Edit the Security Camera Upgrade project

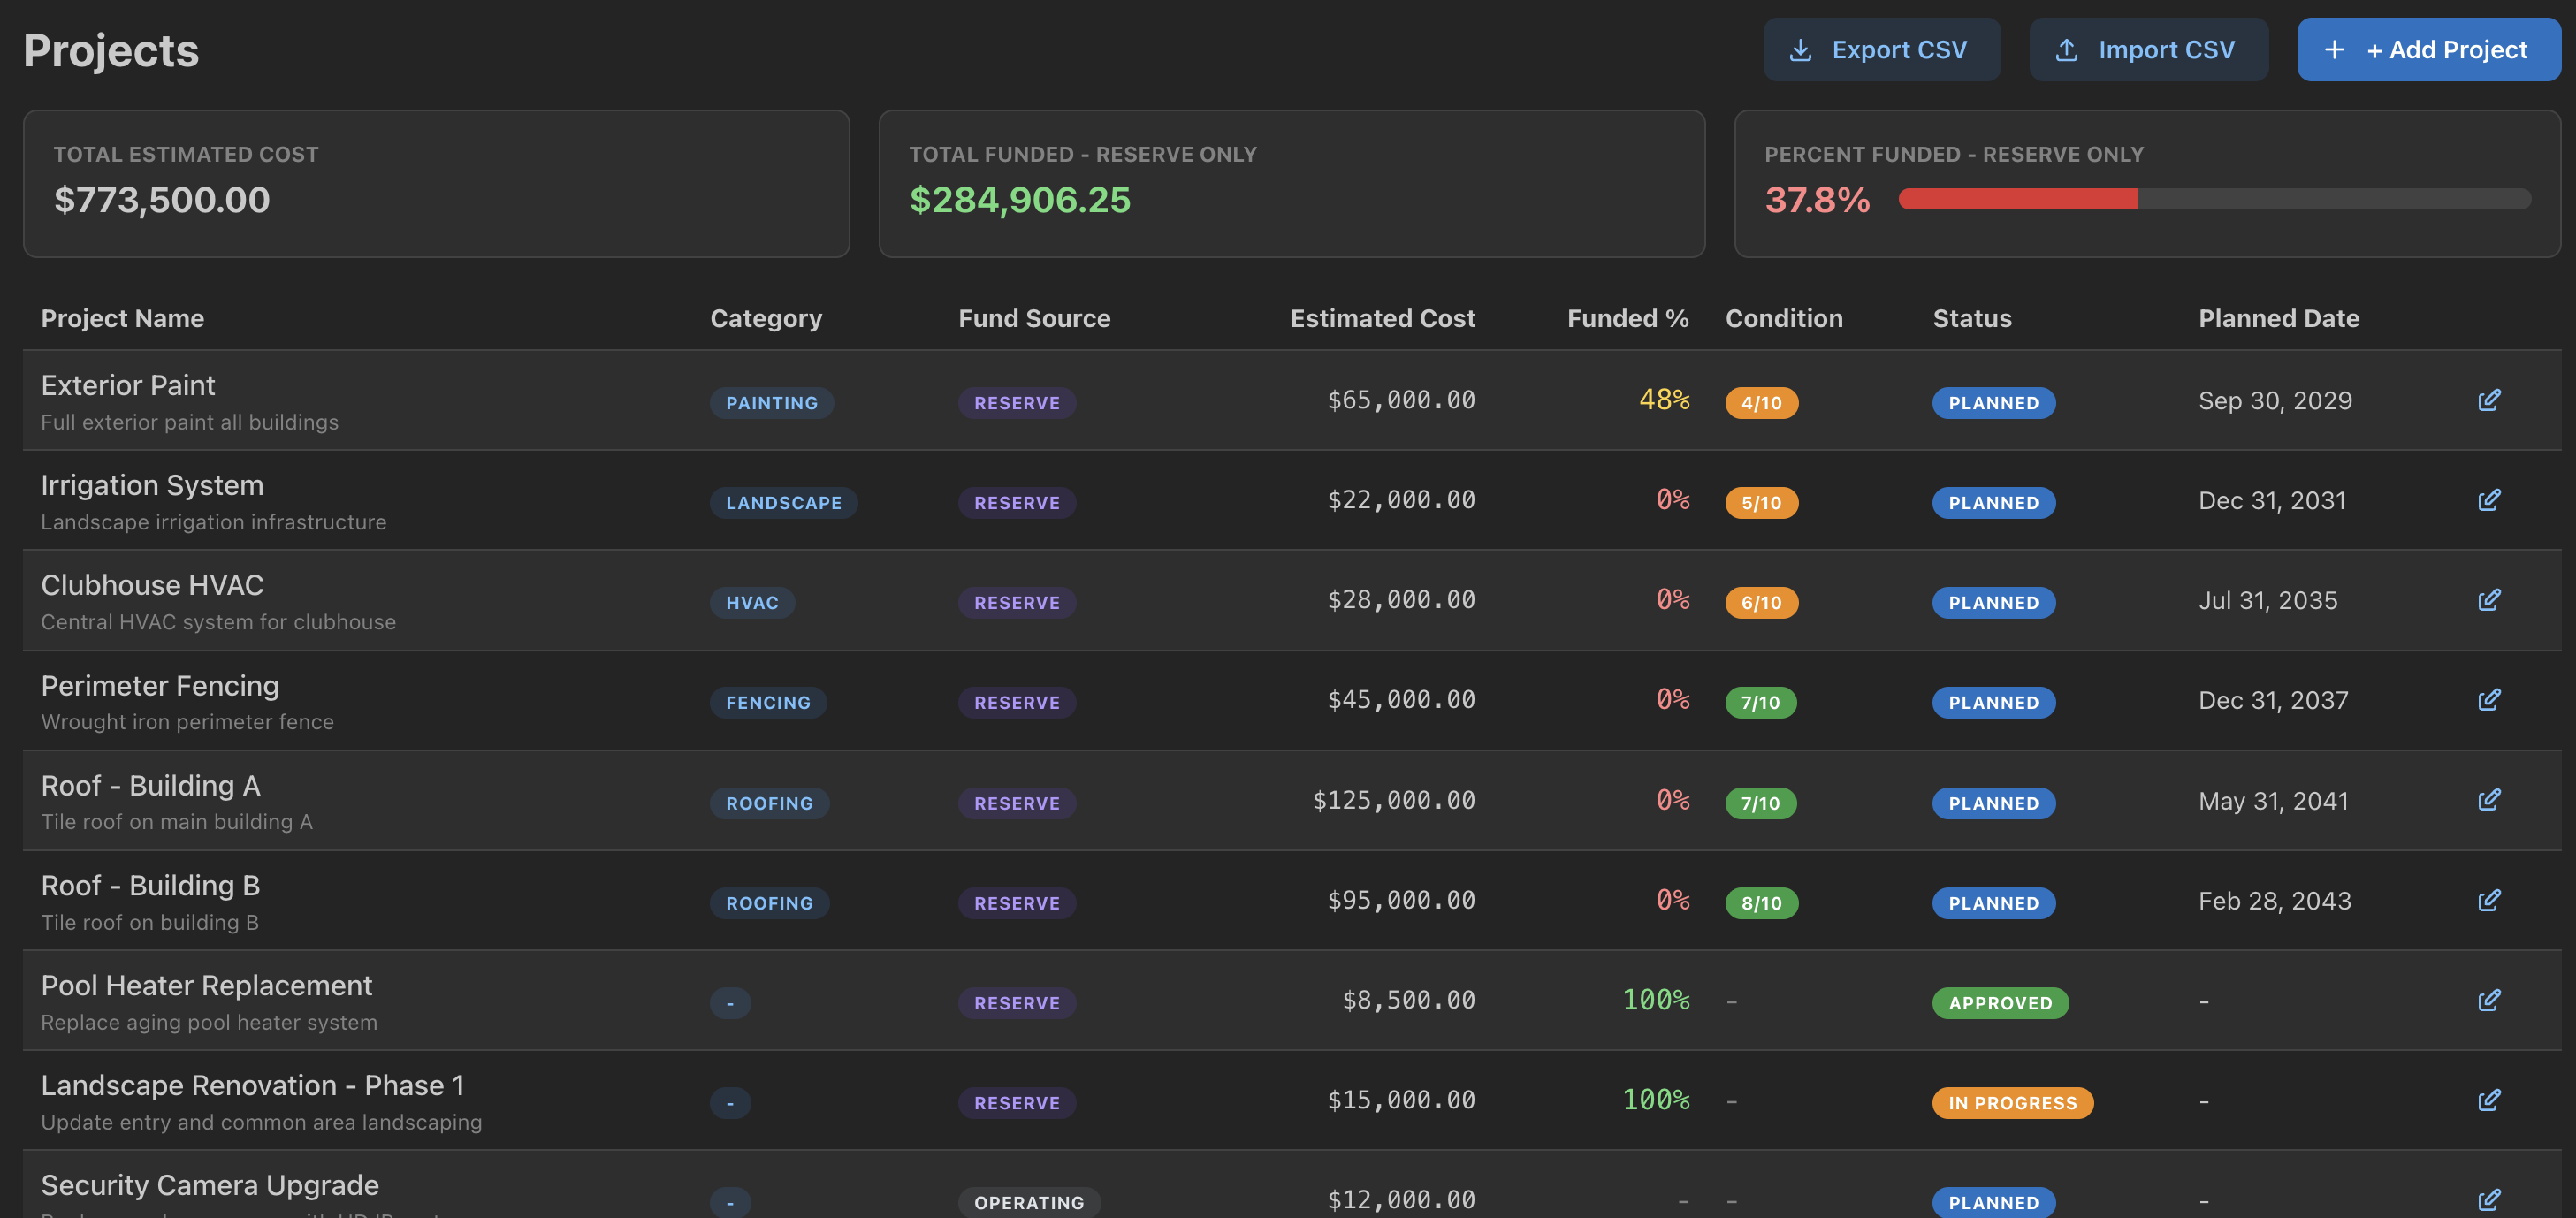[x=2489, y=1200]
